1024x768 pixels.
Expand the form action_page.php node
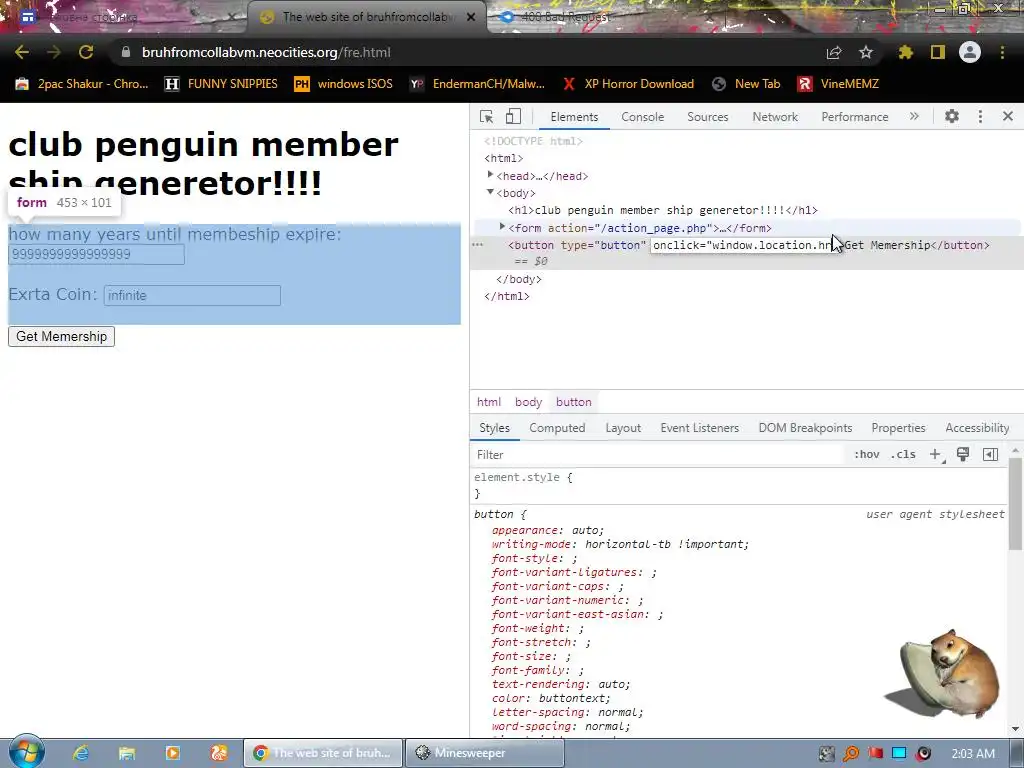pos(502,227)
